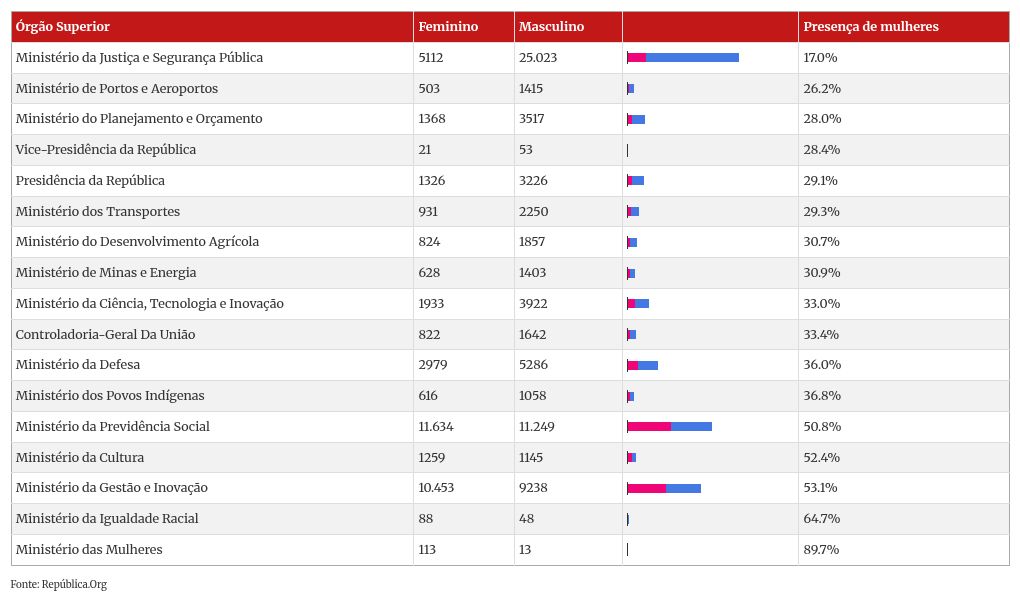1020x602 pixels.
Task: Click the Órgão Superior column header
Action: 63,27
